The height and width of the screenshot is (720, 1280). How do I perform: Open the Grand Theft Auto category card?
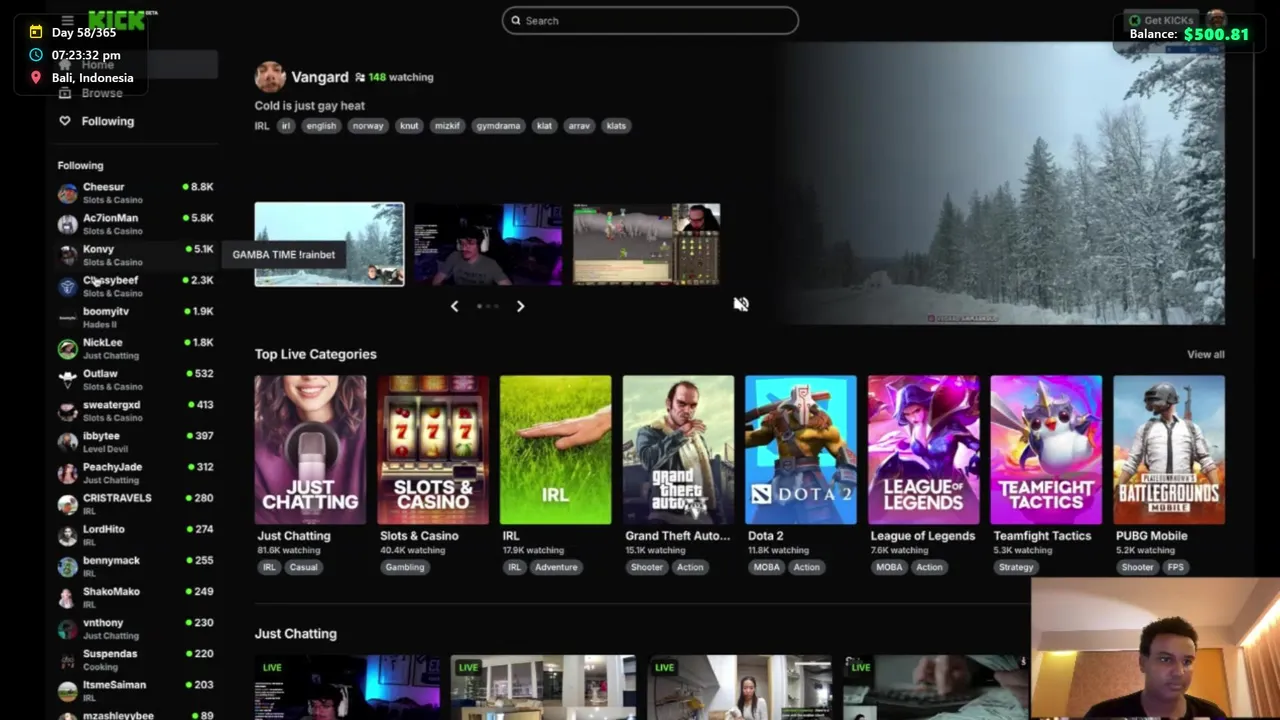point(678,450)
